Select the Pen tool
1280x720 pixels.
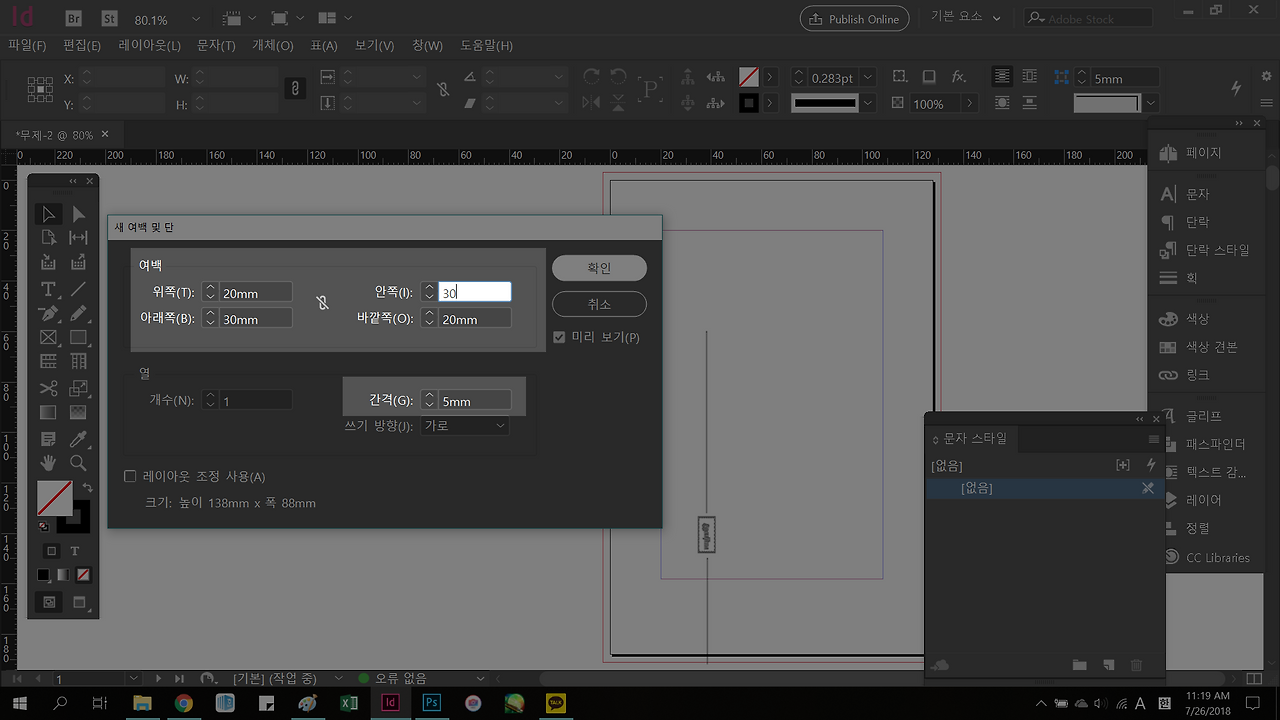click(x=47, y=314)
